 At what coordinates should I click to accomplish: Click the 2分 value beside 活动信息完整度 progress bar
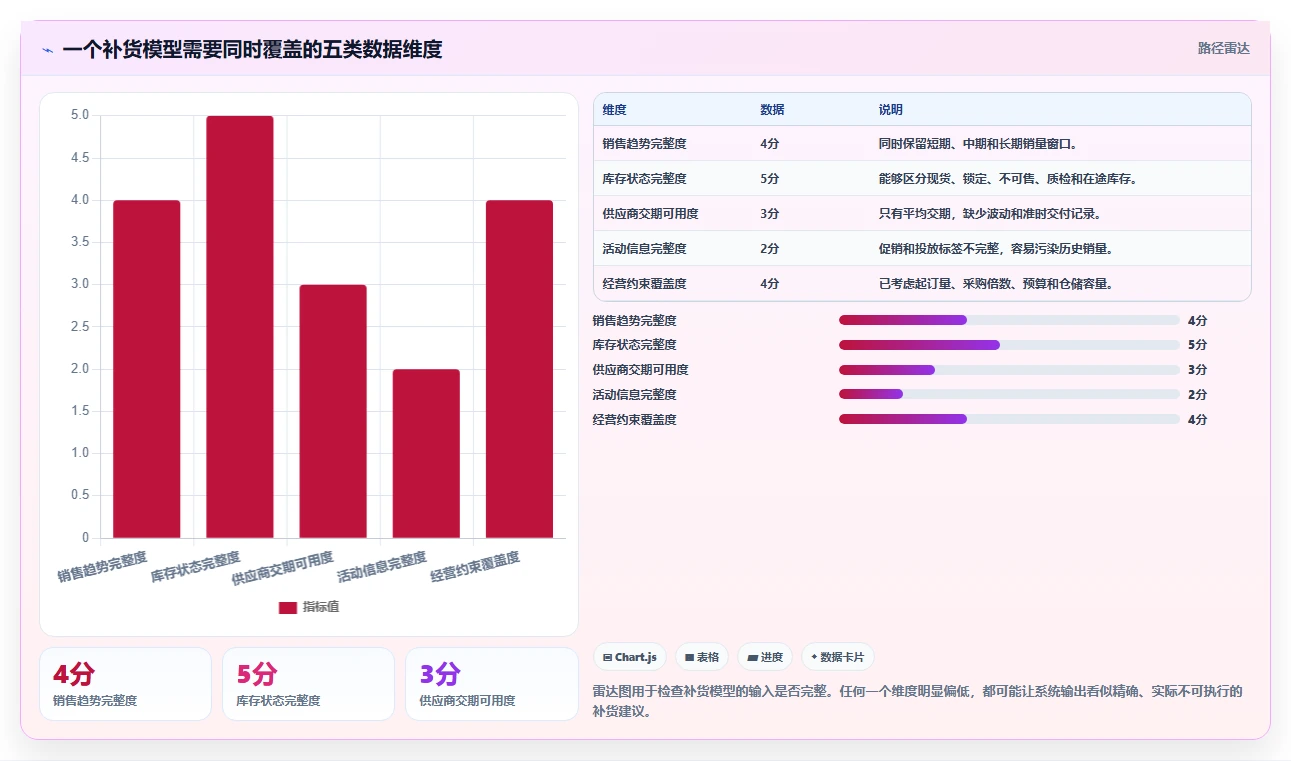(1197, 395)
